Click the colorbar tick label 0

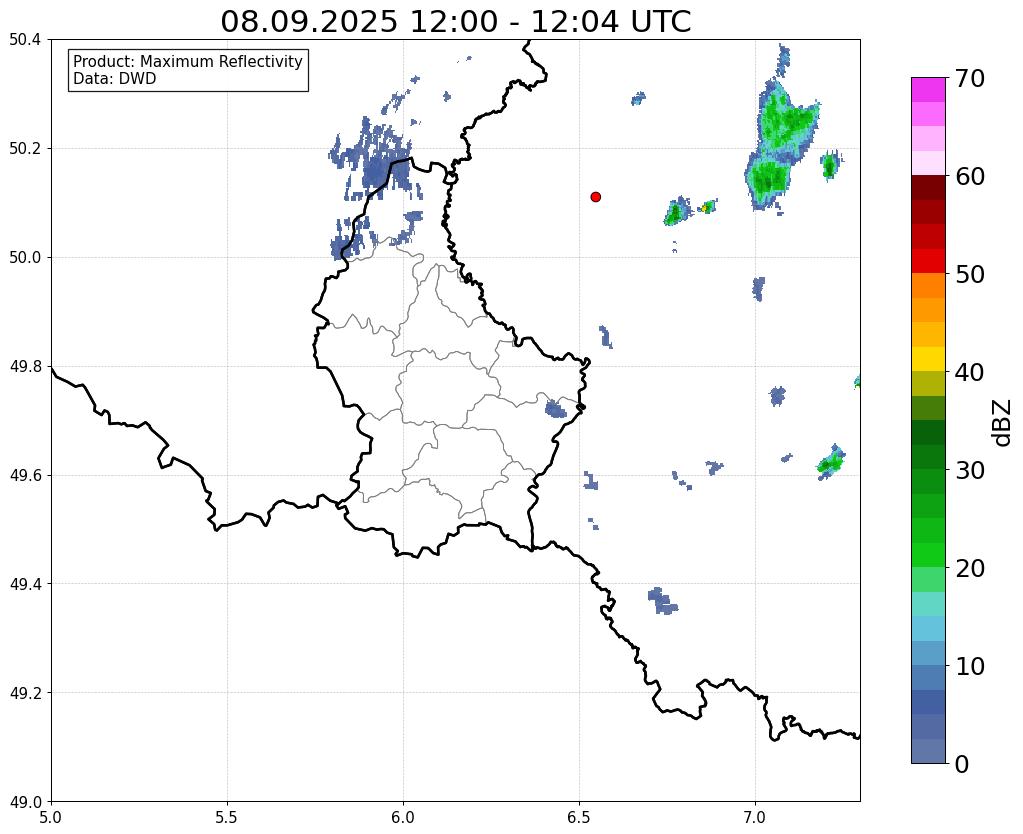[962, 764]
